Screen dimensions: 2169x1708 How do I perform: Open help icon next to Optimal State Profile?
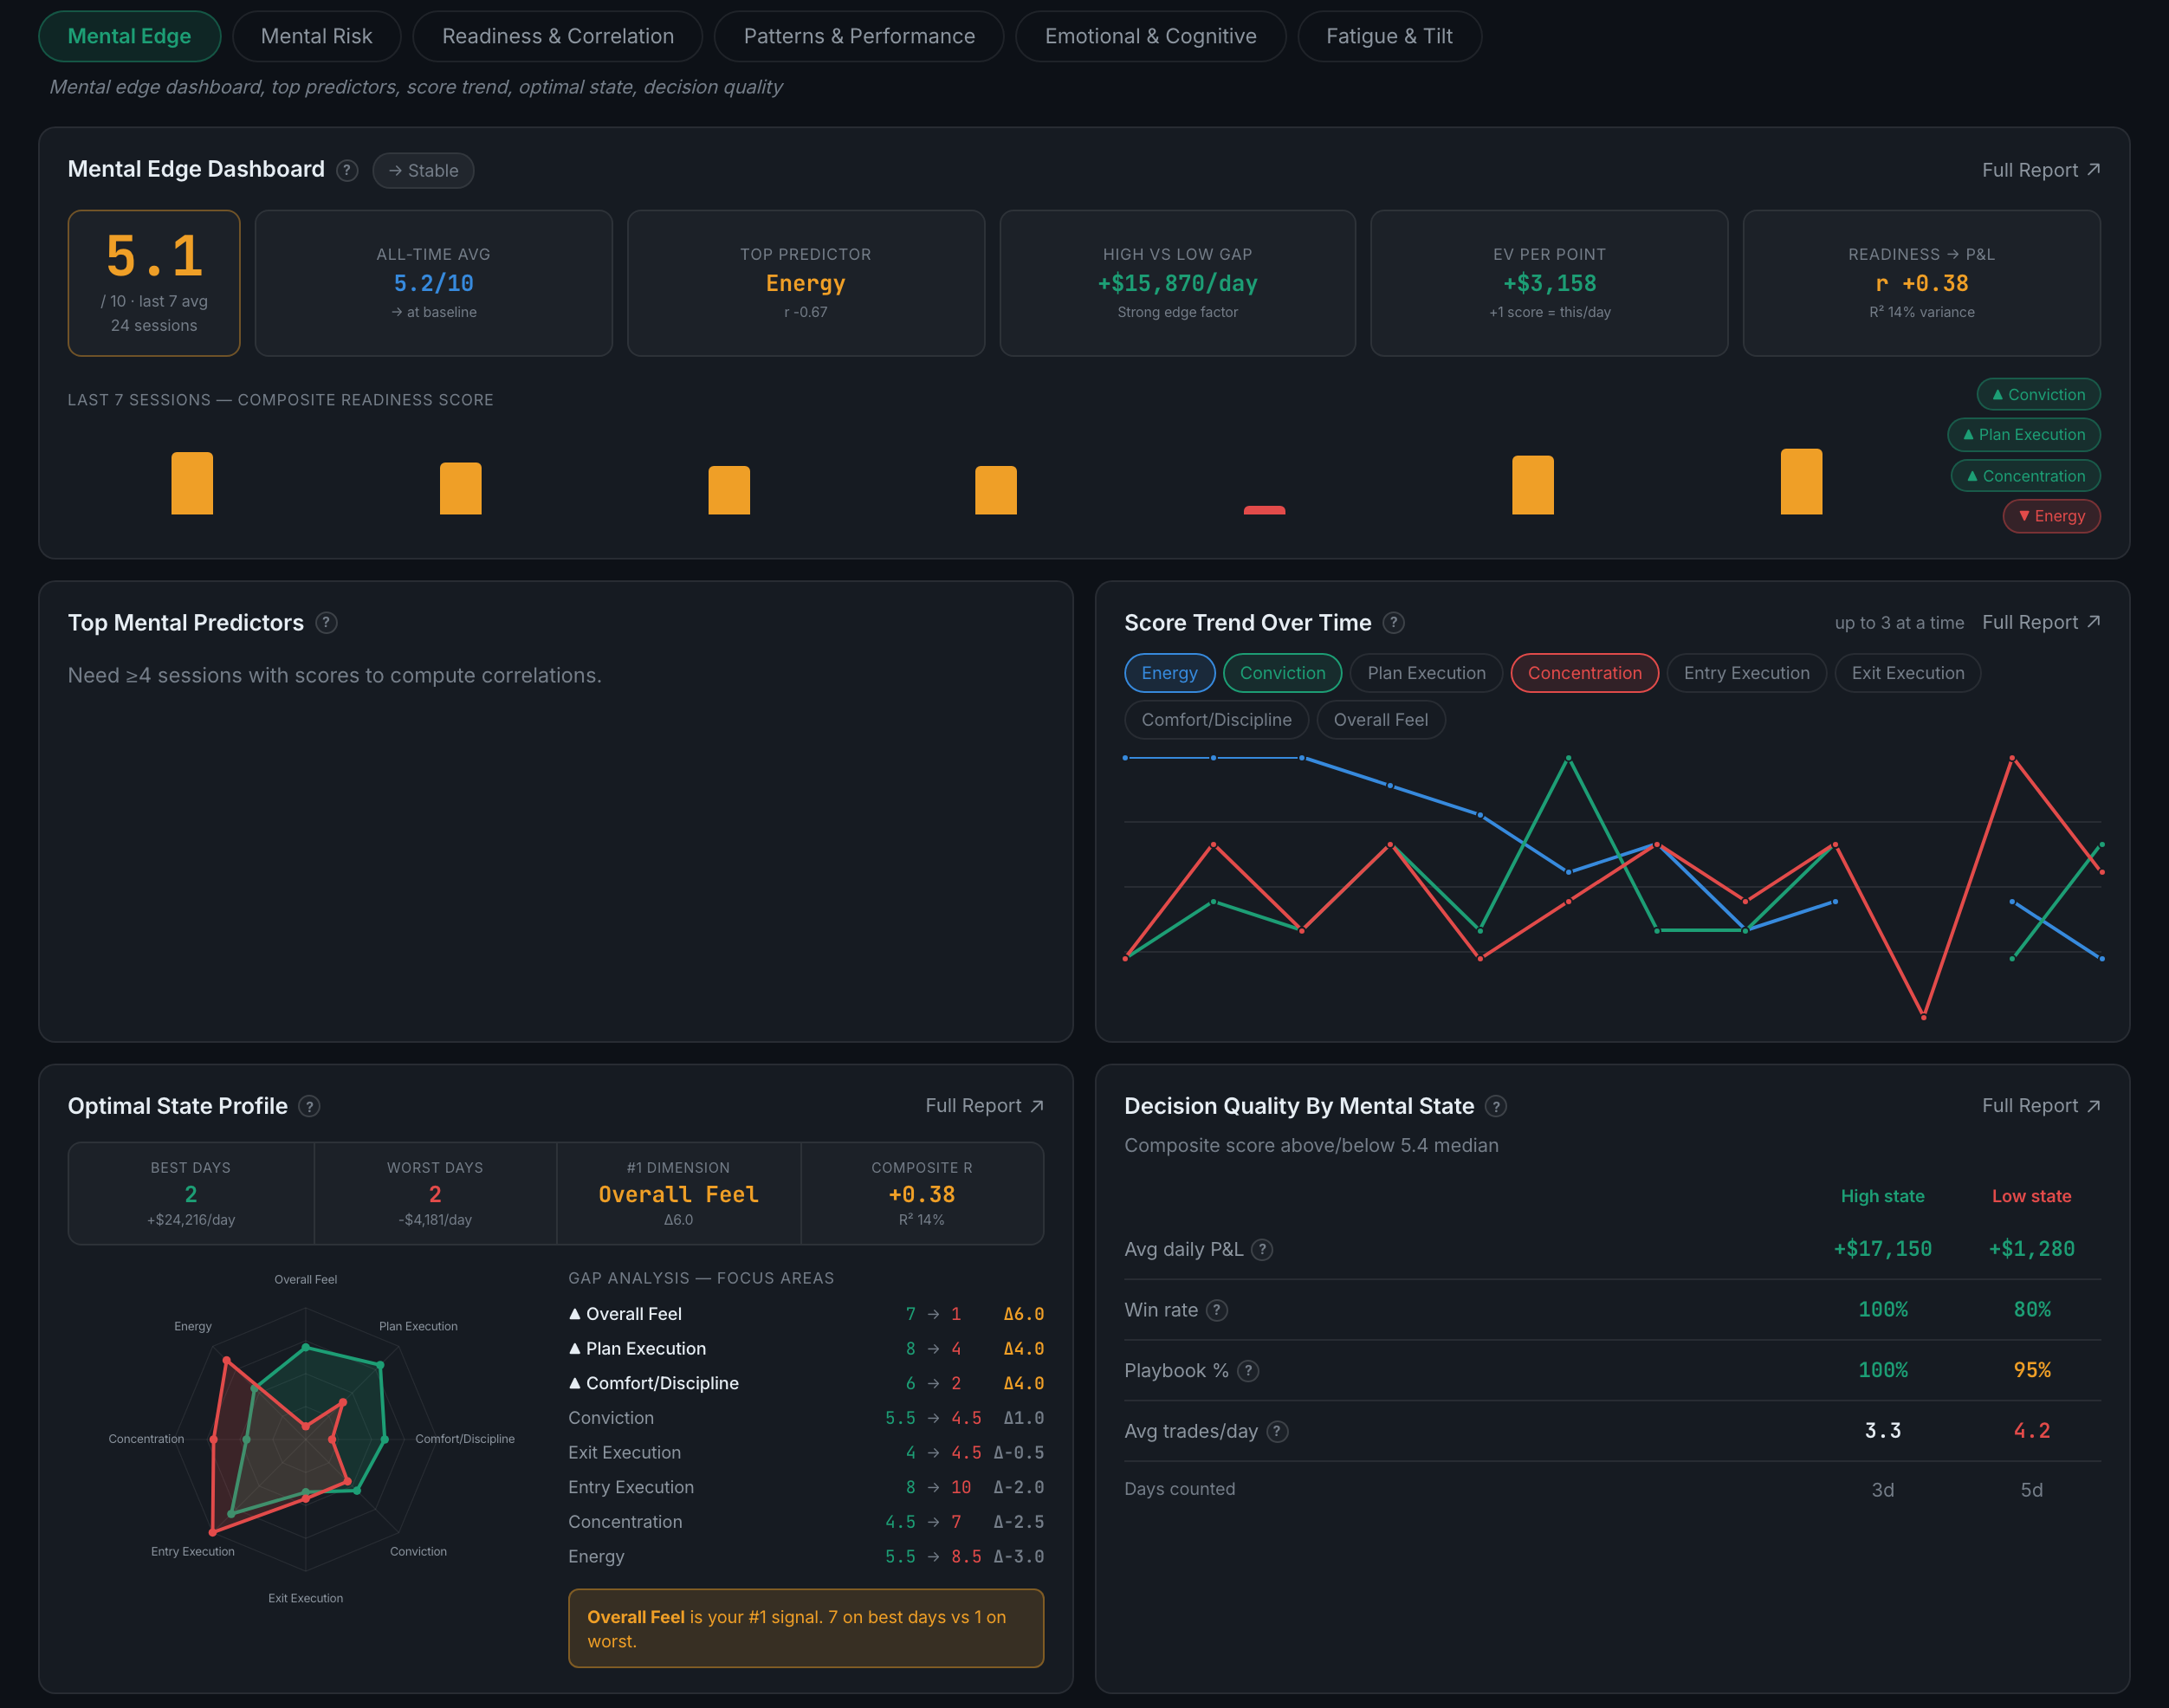click(x=310, y=1106)
